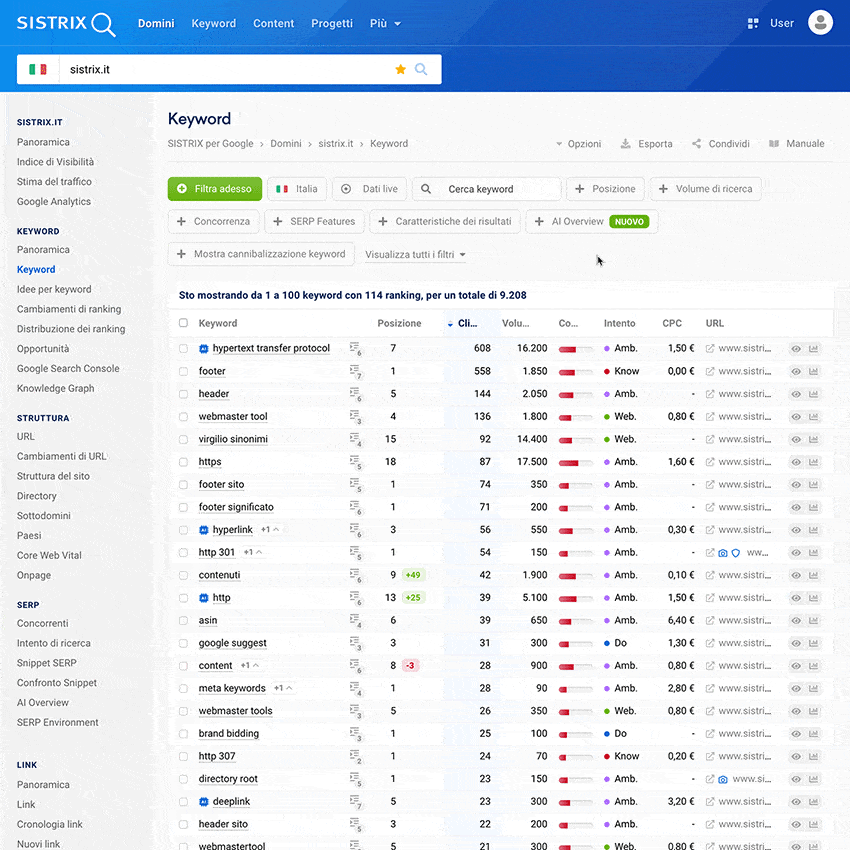Select all keywords via header checkbox
This screenshot has width=850, height=850.
[183, 323]
